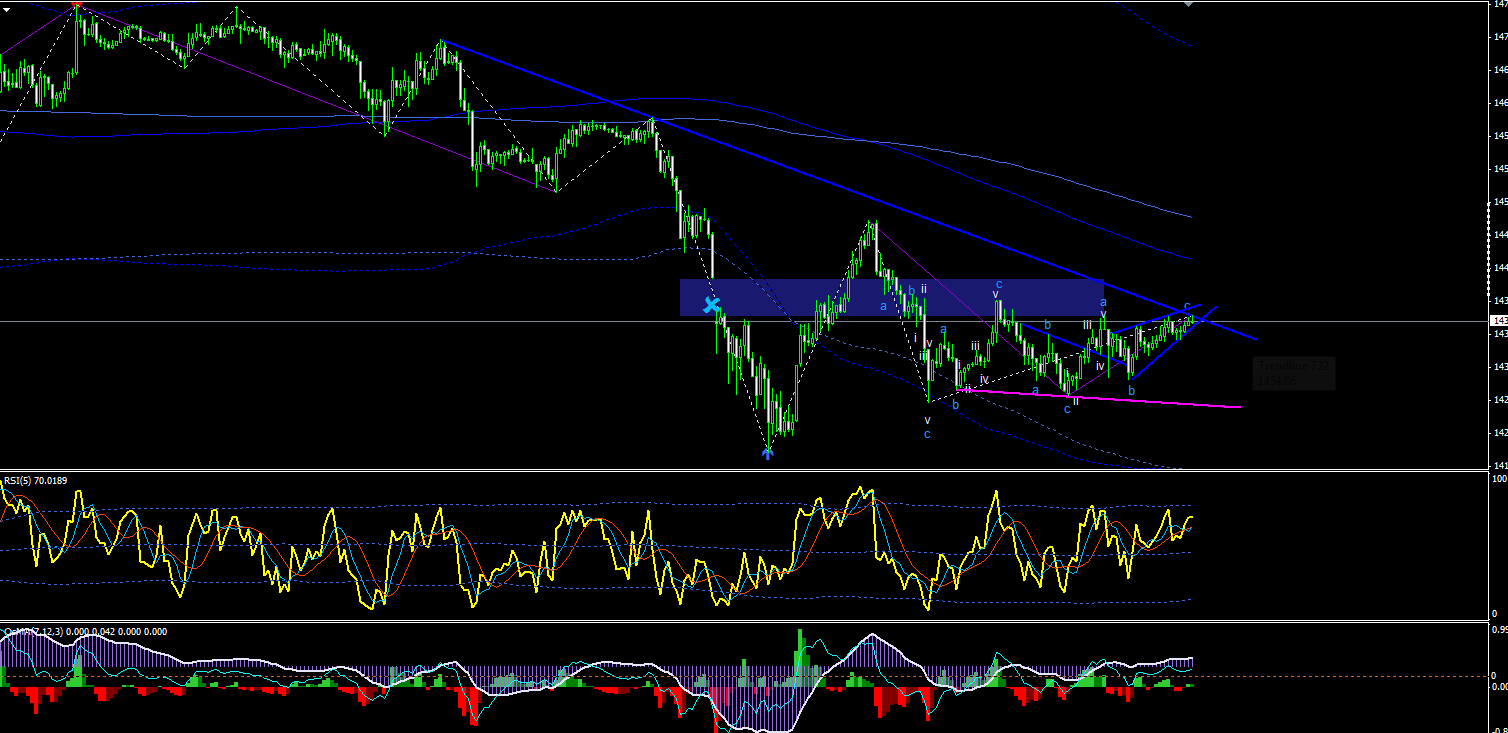Screen dimensions: 1508x733
Task: Select the light blue X marker on the chart
Action: (711, 304)
